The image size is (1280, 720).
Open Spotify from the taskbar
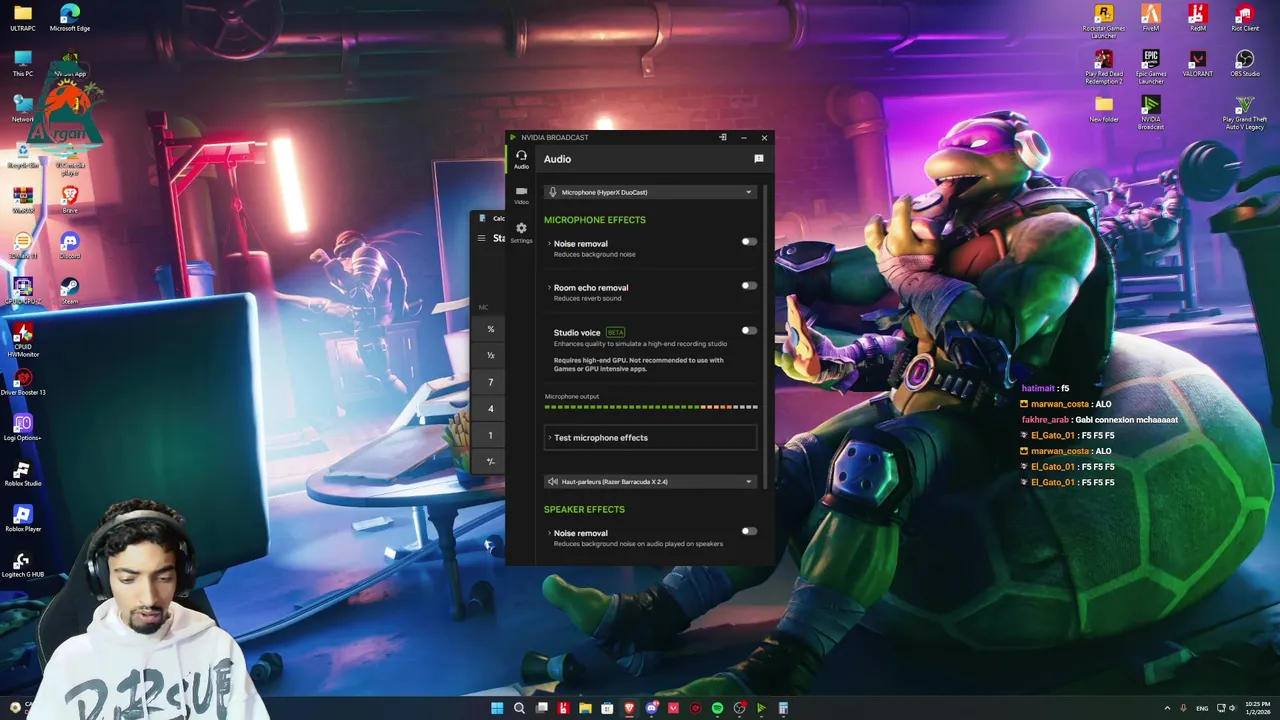coord(717,708)
